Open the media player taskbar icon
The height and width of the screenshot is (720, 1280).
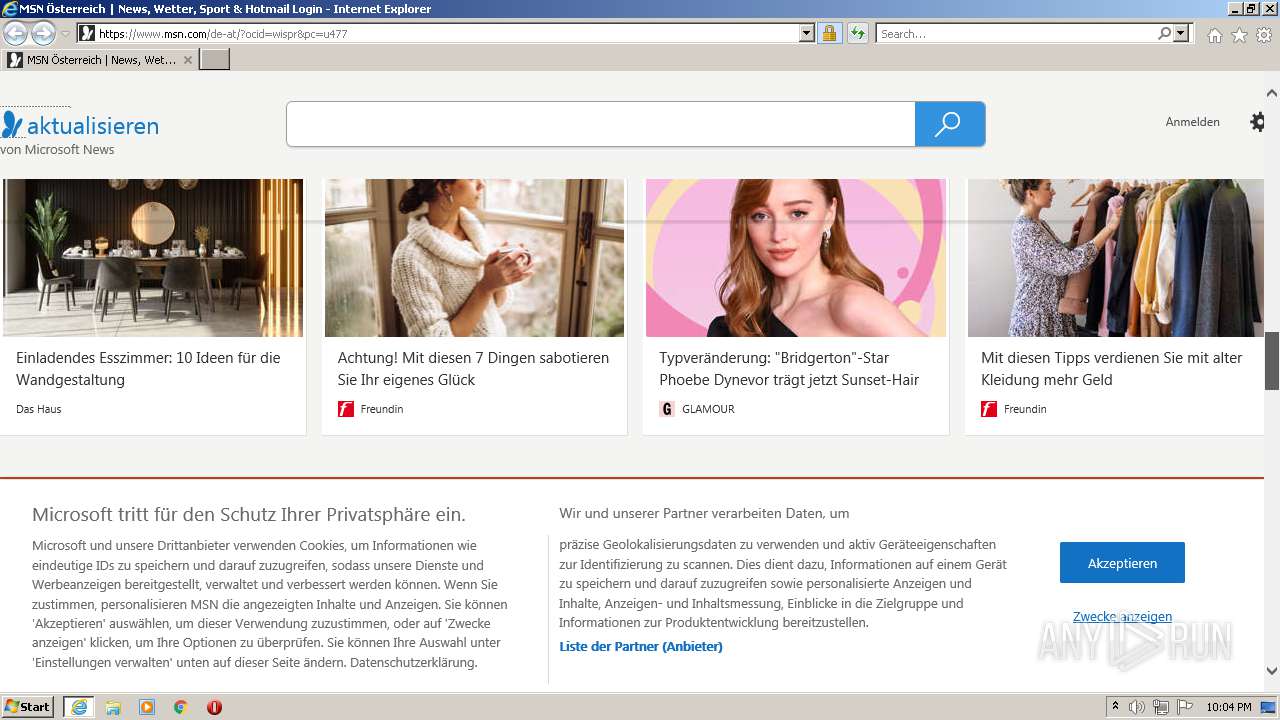pyautogui.click(x=147, y=707)
